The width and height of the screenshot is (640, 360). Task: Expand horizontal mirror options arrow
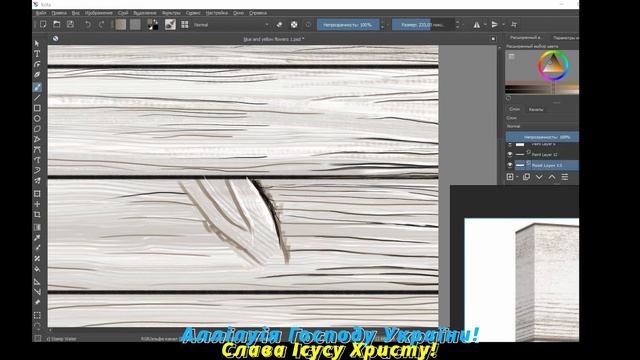pyautogui.click(x=485, y=25)
